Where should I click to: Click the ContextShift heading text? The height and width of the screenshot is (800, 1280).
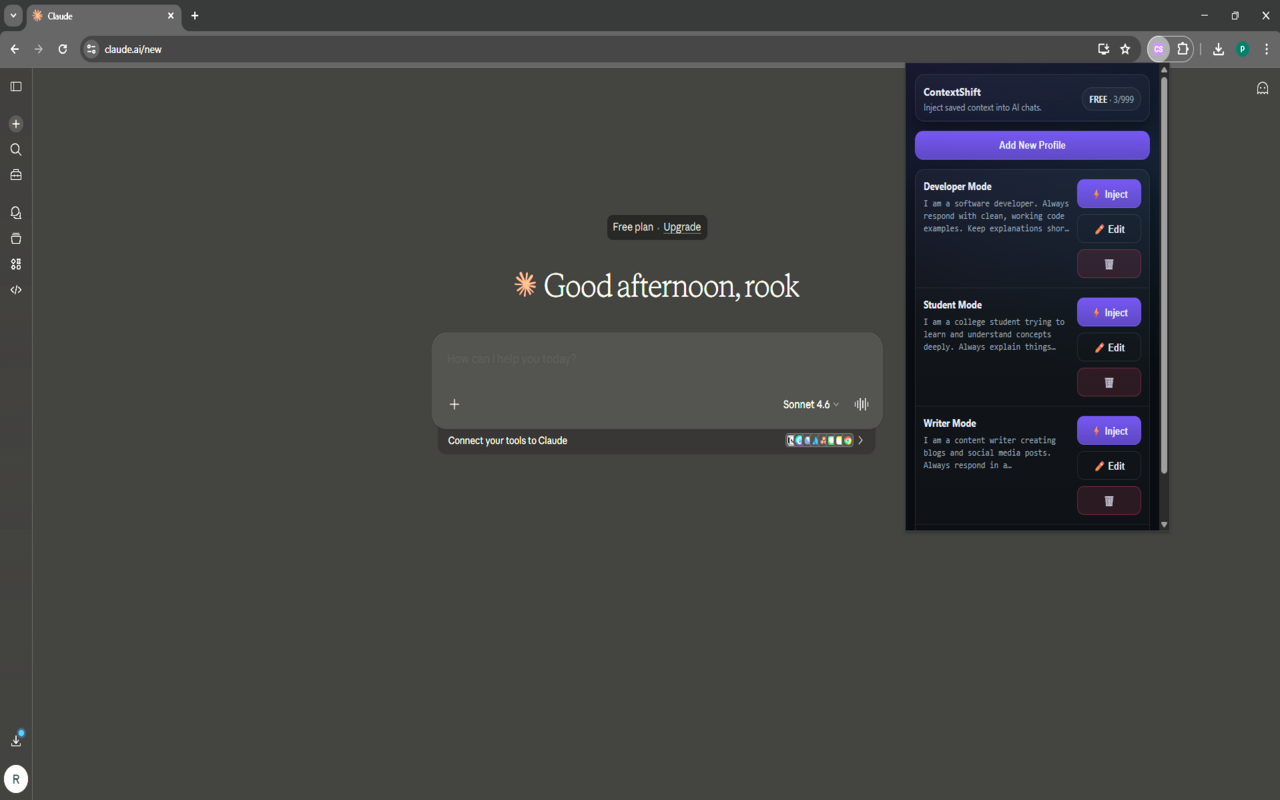point(952,92)
